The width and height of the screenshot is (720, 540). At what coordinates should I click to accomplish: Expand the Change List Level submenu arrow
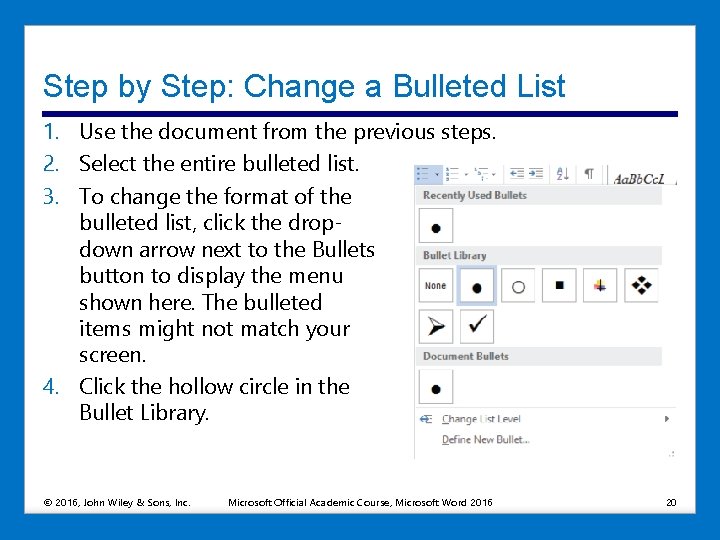coord(667,419)
